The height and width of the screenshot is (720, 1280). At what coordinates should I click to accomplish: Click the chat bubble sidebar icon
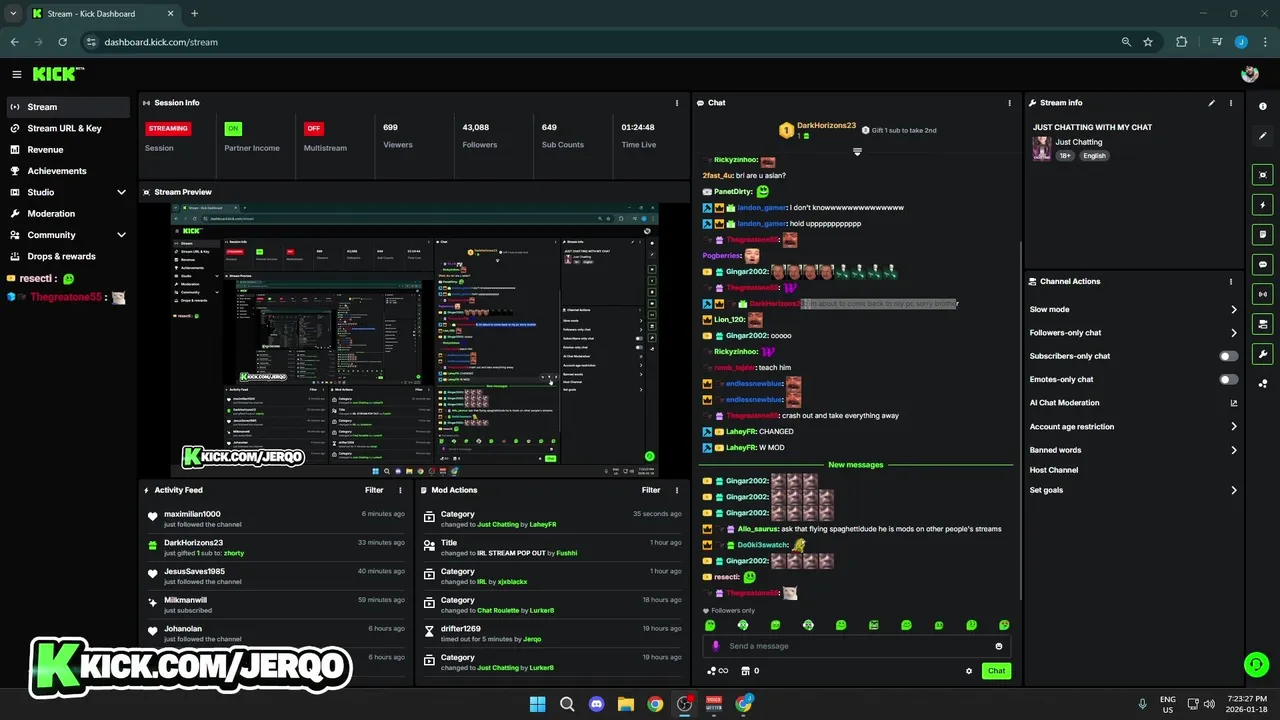[x=1263, y=264]
